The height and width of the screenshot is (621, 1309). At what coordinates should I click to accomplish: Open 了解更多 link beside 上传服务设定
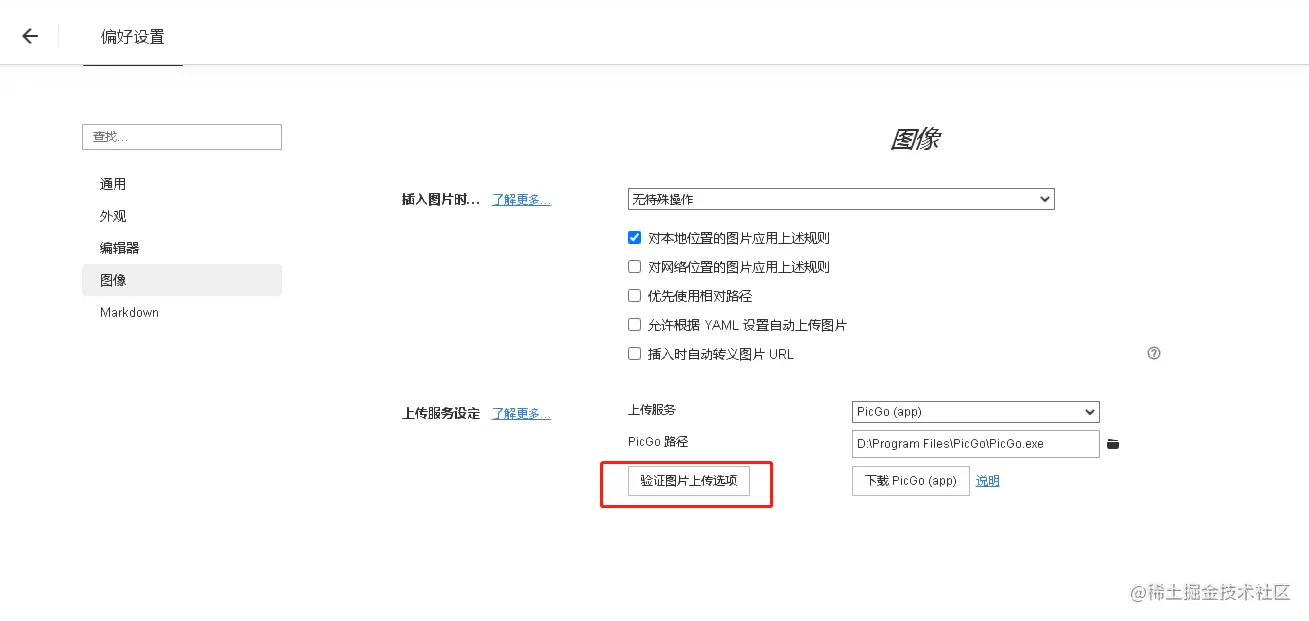click(x=521, y=414)
